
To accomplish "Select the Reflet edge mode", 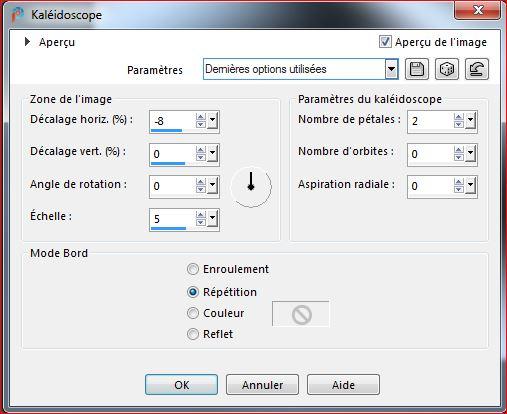I will click(x=193, y=334).
